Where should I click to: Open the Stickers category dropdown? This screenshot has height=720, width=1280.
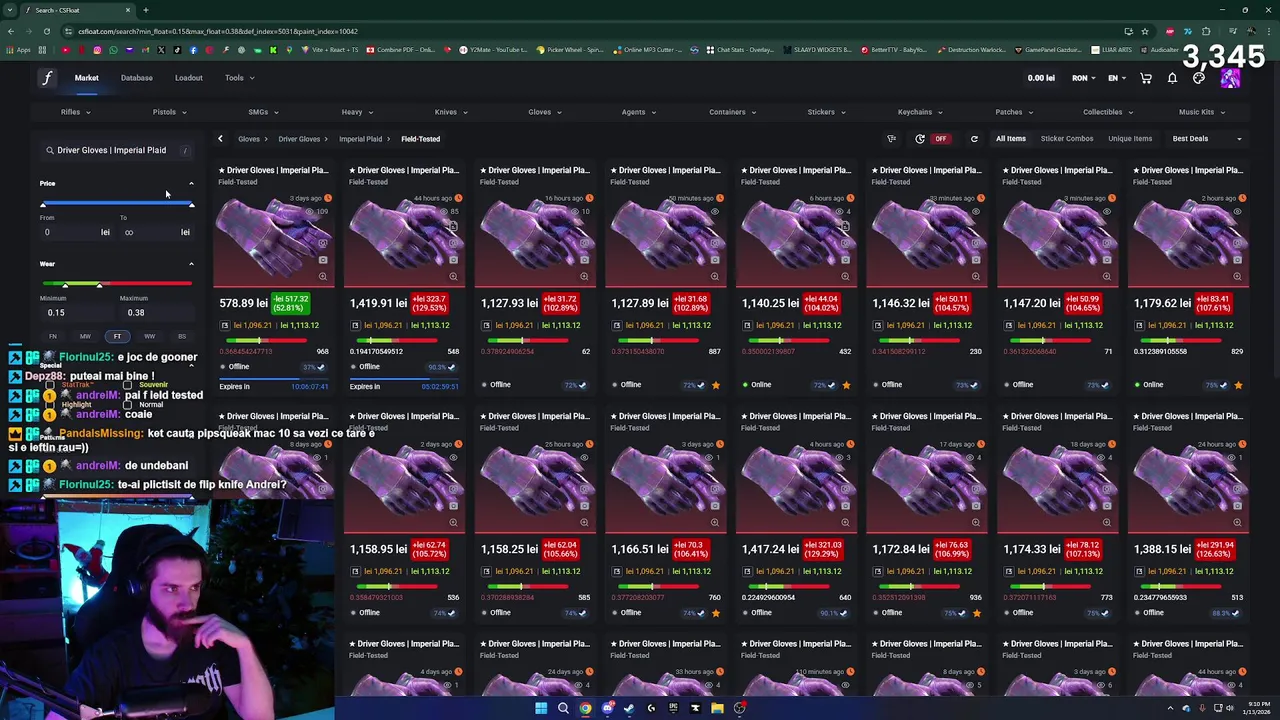coord(826,112)
